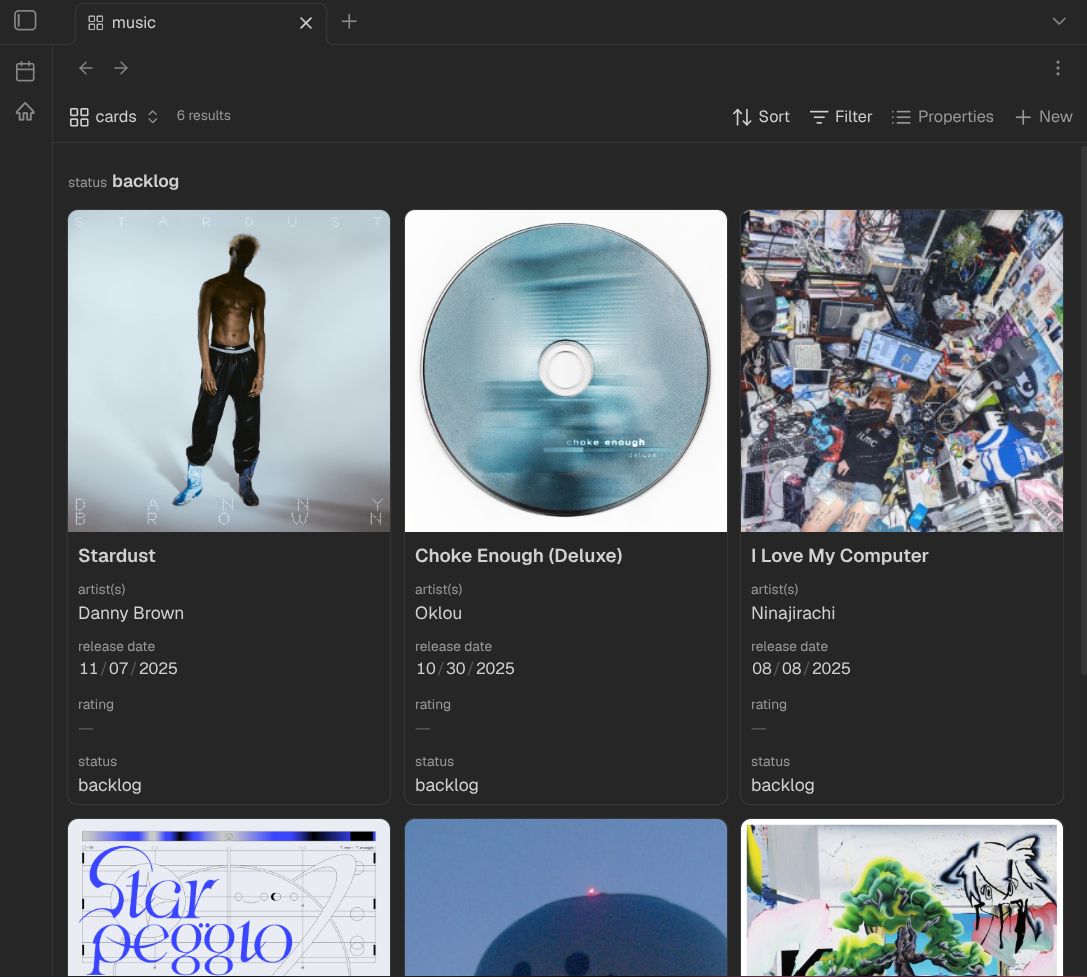The width and height of the screenshot is (1087, 977).
Task: Navigate back with the left arrow
Action: pyautogui.click(x=86, y=68)
